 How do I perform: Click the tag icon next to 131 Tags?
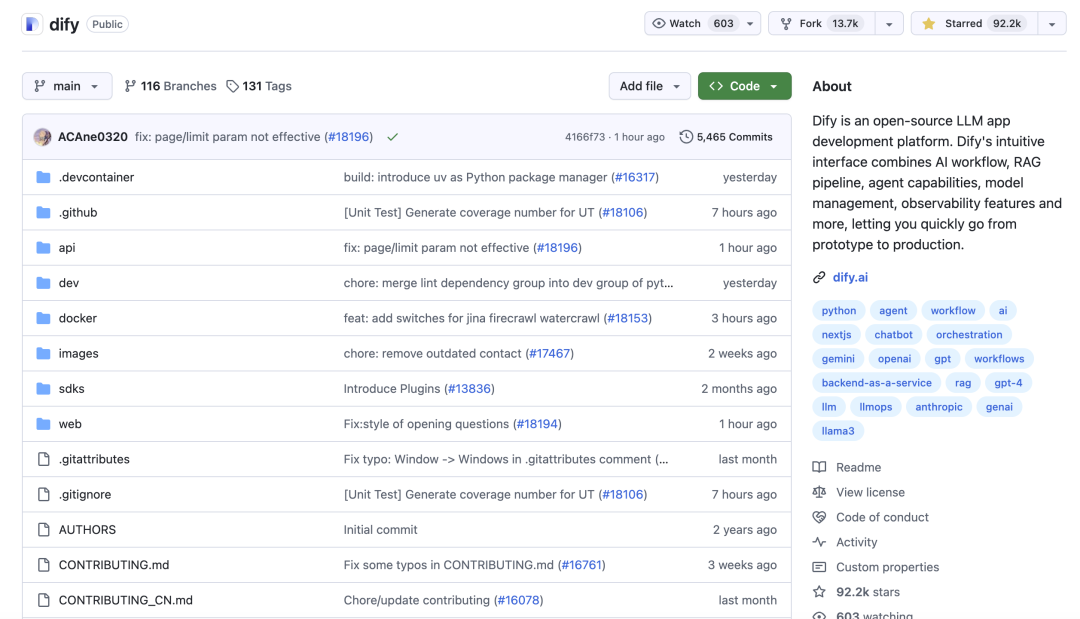[x=233, y=86]
